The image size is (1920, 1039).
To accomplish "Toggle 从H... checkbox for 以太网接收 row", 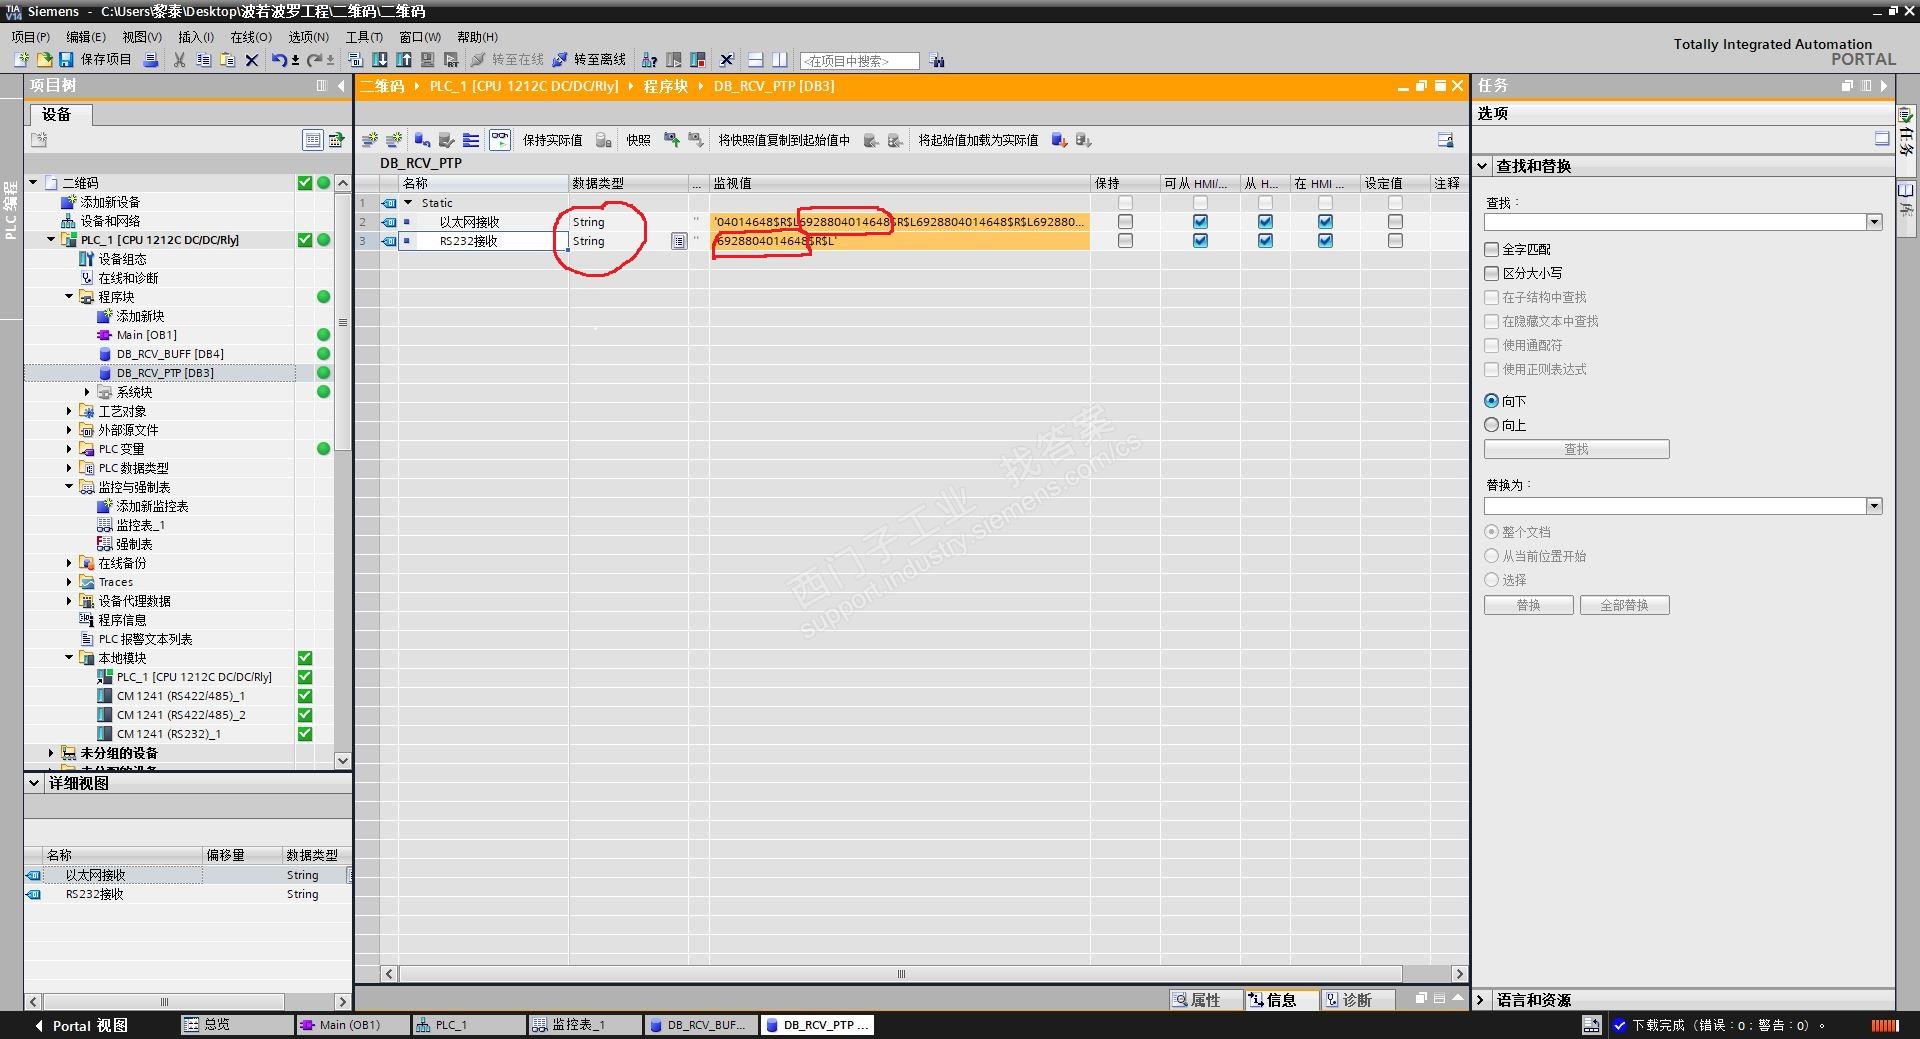I will pyautogui.click(x=1265, y=222).
